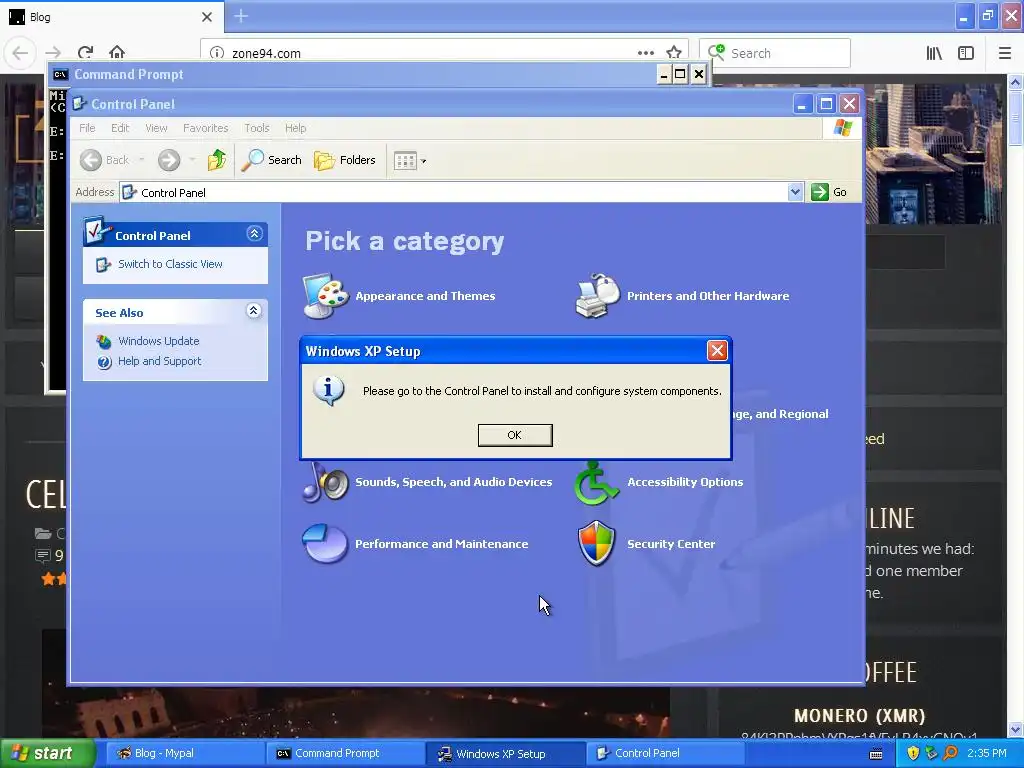Click the Back button in Control Panel toolbar

click(x=104, y=160)
